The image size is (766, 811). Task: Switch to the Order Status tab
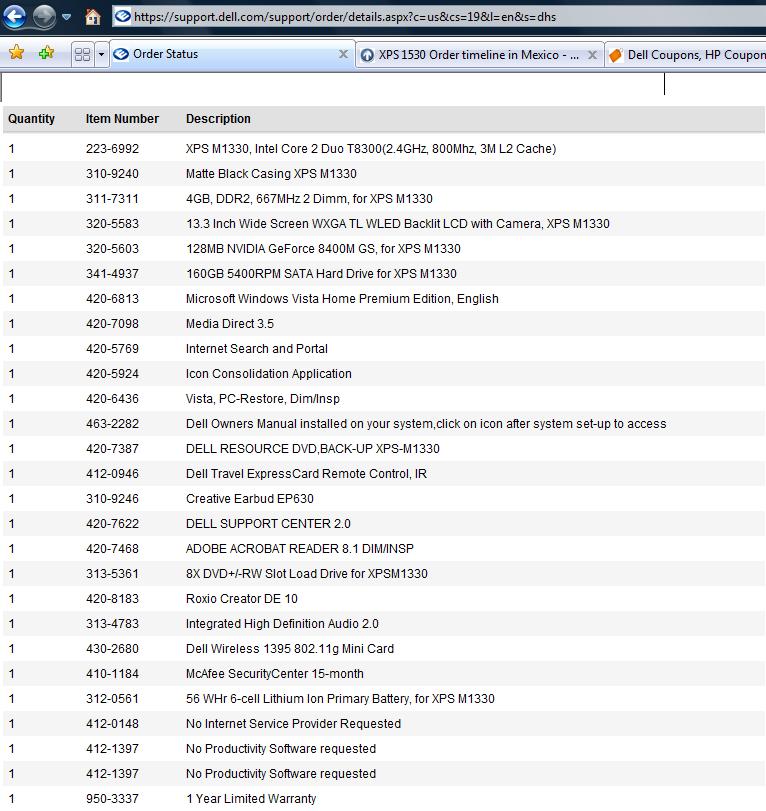click(x=232, y=54)
